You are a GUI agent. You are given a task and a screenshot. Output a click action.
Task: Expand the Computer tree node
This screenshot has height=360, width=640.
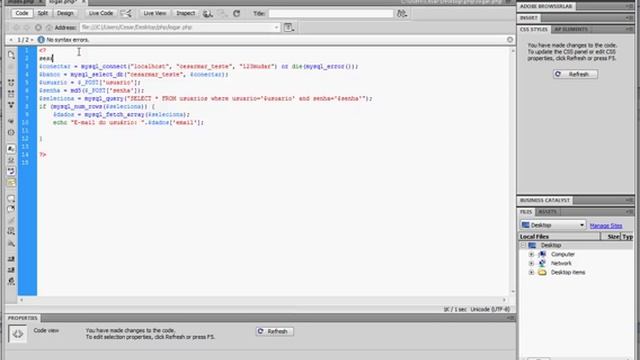(x=531, y=254)
